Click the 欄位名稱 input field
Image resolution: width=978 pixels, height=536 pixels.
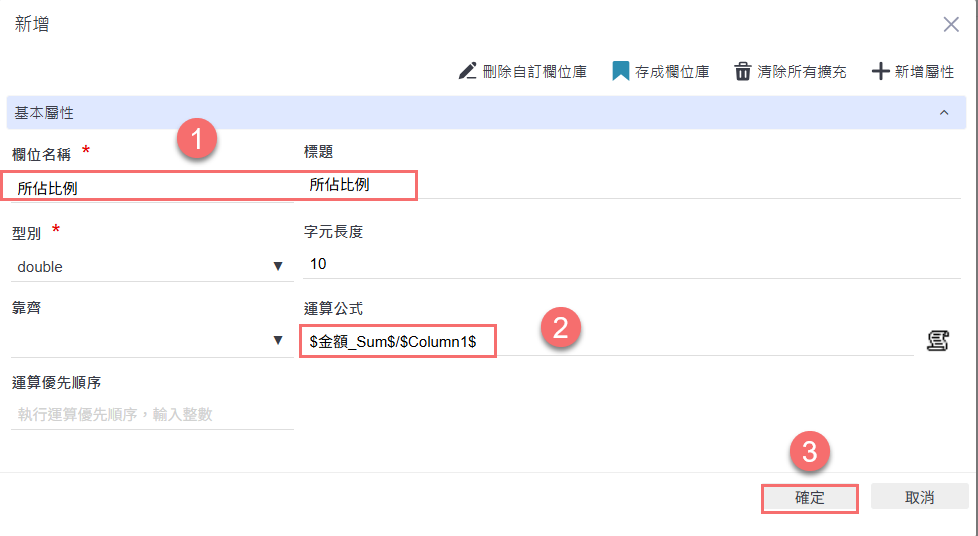(x=150, y=187)
